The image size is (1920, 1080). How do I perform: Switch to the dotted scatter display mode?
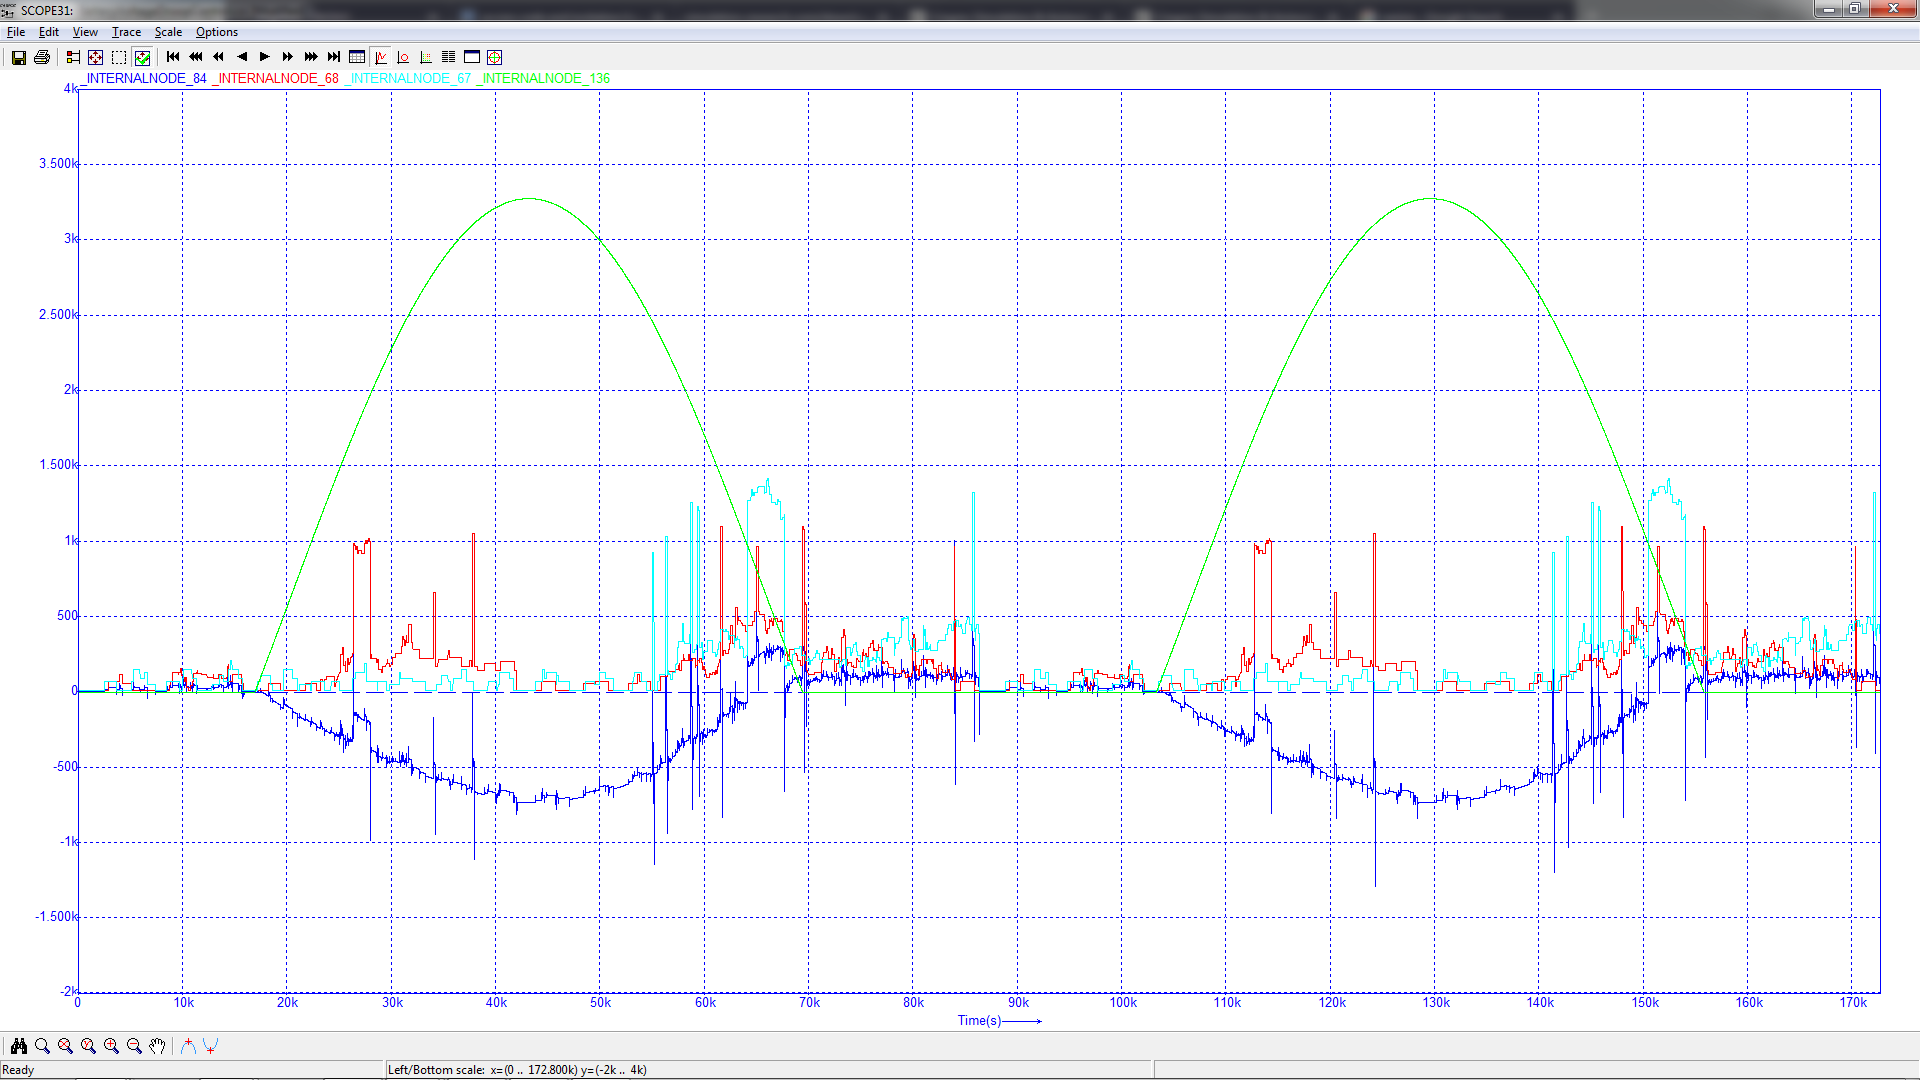[x=426, y=57]
